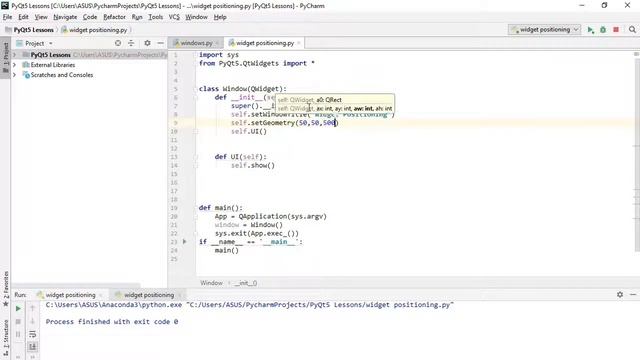The height and width of the screenshot is (360, 640).
Task: Click the sys.exit(App.exec_()) line
Action: pyautogui.click(x=257, y=233)
